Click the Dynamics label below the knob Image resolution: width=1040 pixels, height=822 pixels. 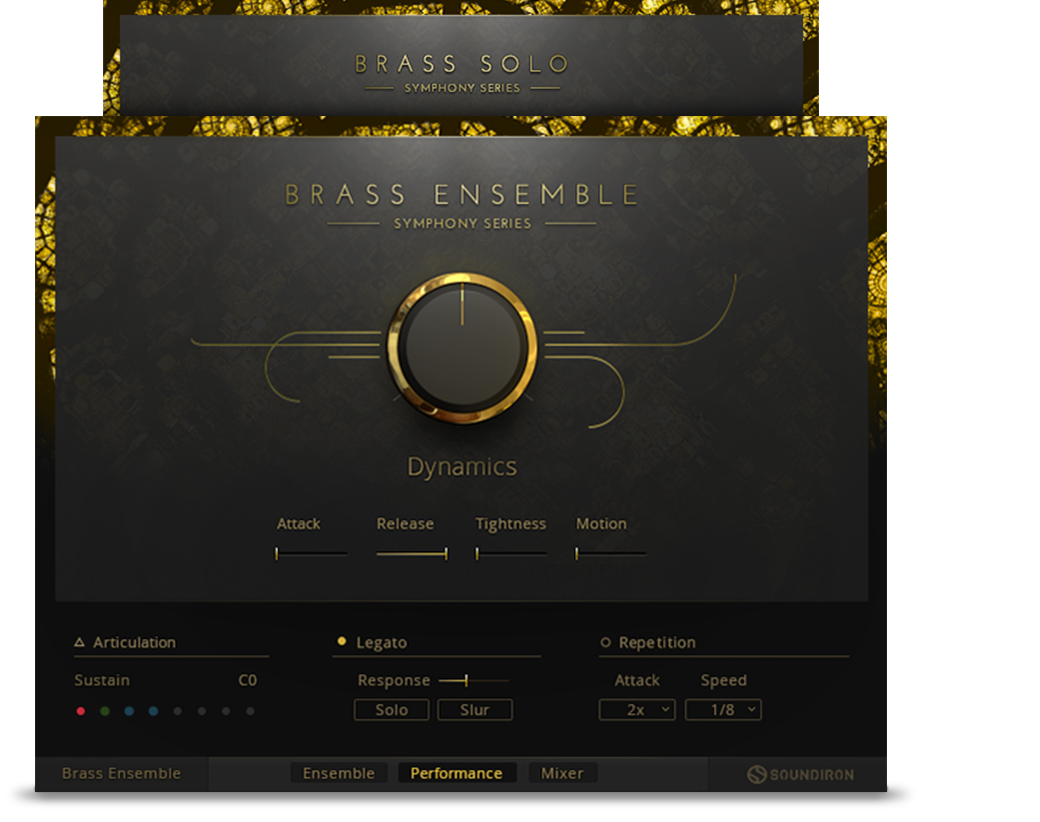[x=462, y=467]
